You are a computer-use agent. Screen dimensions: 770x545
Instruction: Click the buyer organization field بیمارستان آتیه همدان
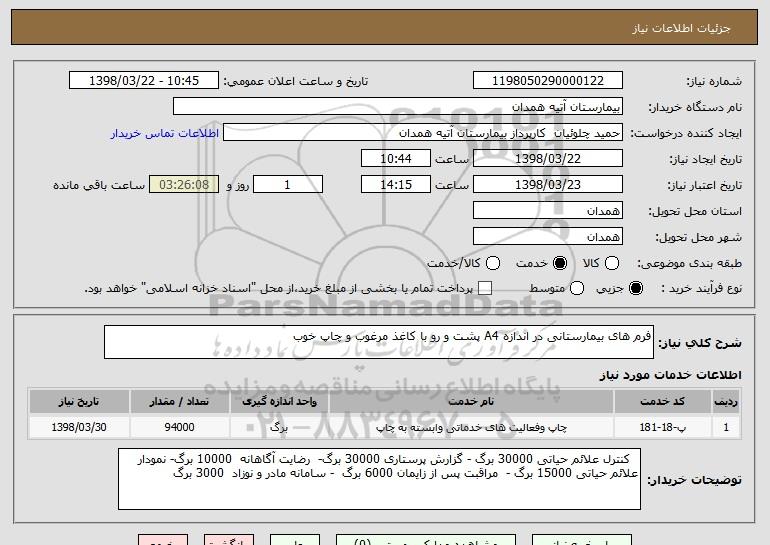point(398,107)
